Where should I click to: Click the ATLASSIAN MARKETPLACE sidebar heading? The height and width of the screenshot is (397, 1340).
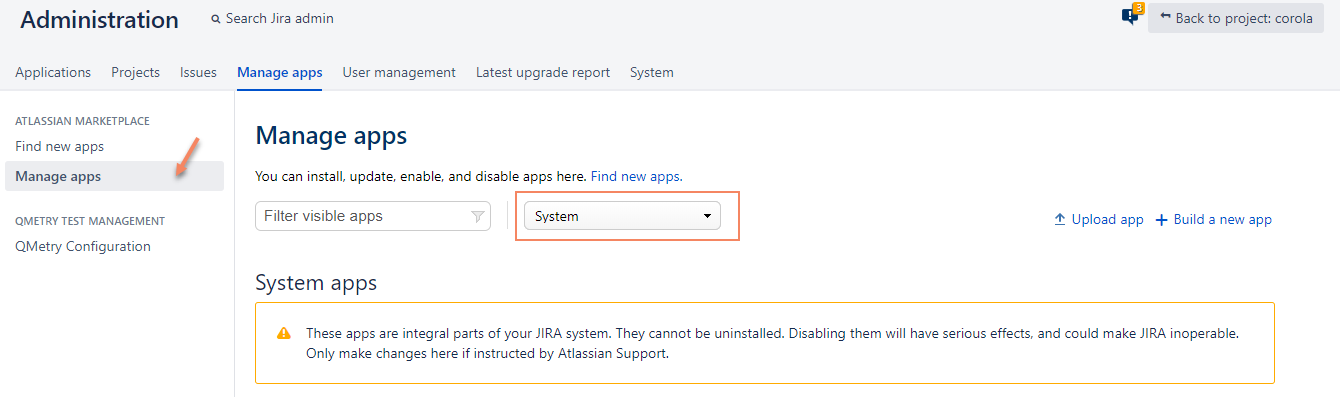click(82, 121)
